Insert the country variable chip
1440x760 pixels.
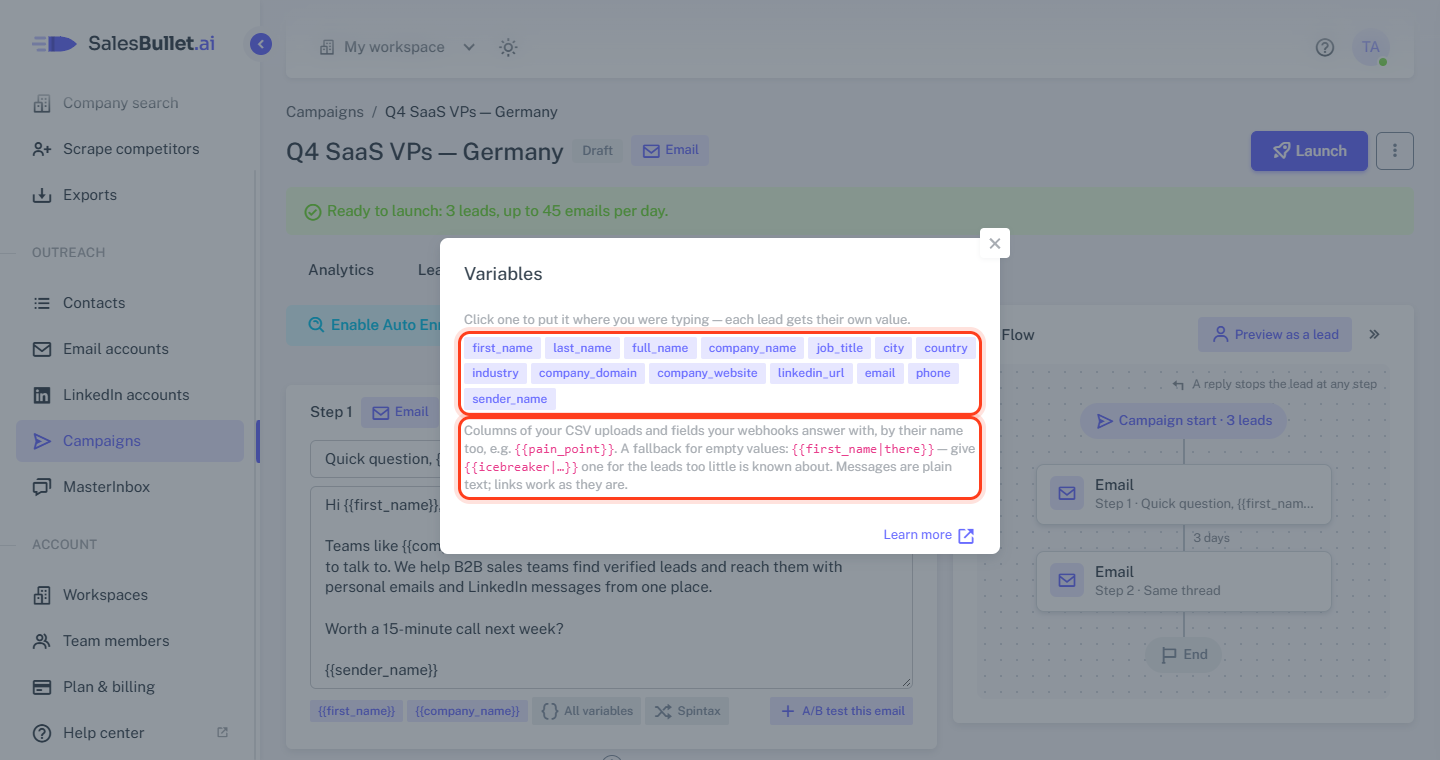tap(946, 348)
